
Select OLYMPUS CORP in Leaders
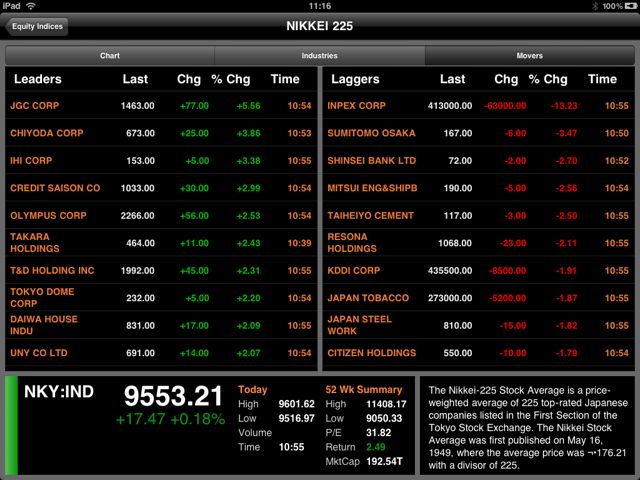coord(161,216)
